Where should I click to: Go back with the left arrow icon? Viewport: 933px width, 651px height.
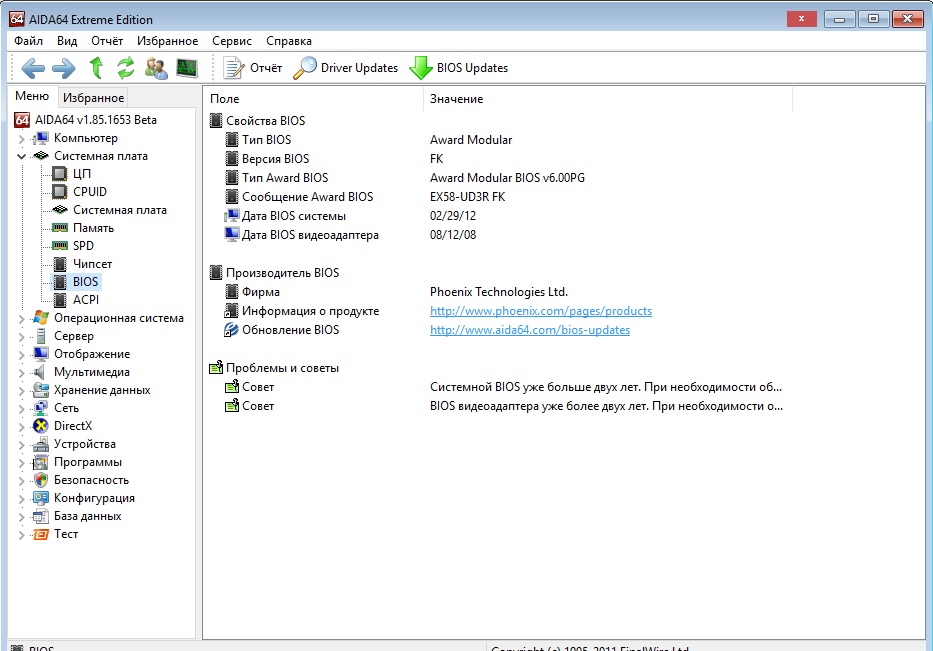pos(33,68)
